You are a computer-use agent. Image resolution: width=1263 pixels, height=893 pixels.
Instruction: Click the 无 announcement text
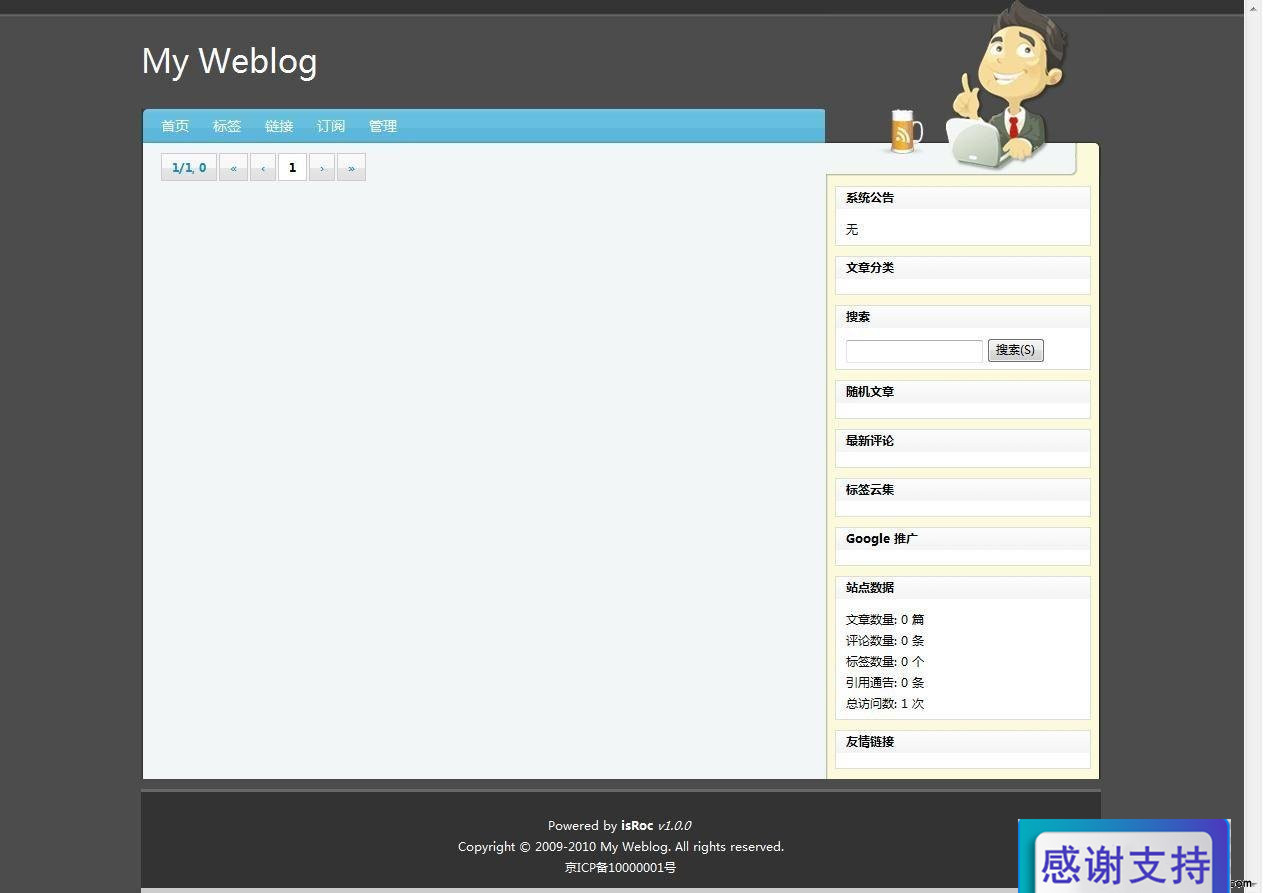tap(852, 230)
